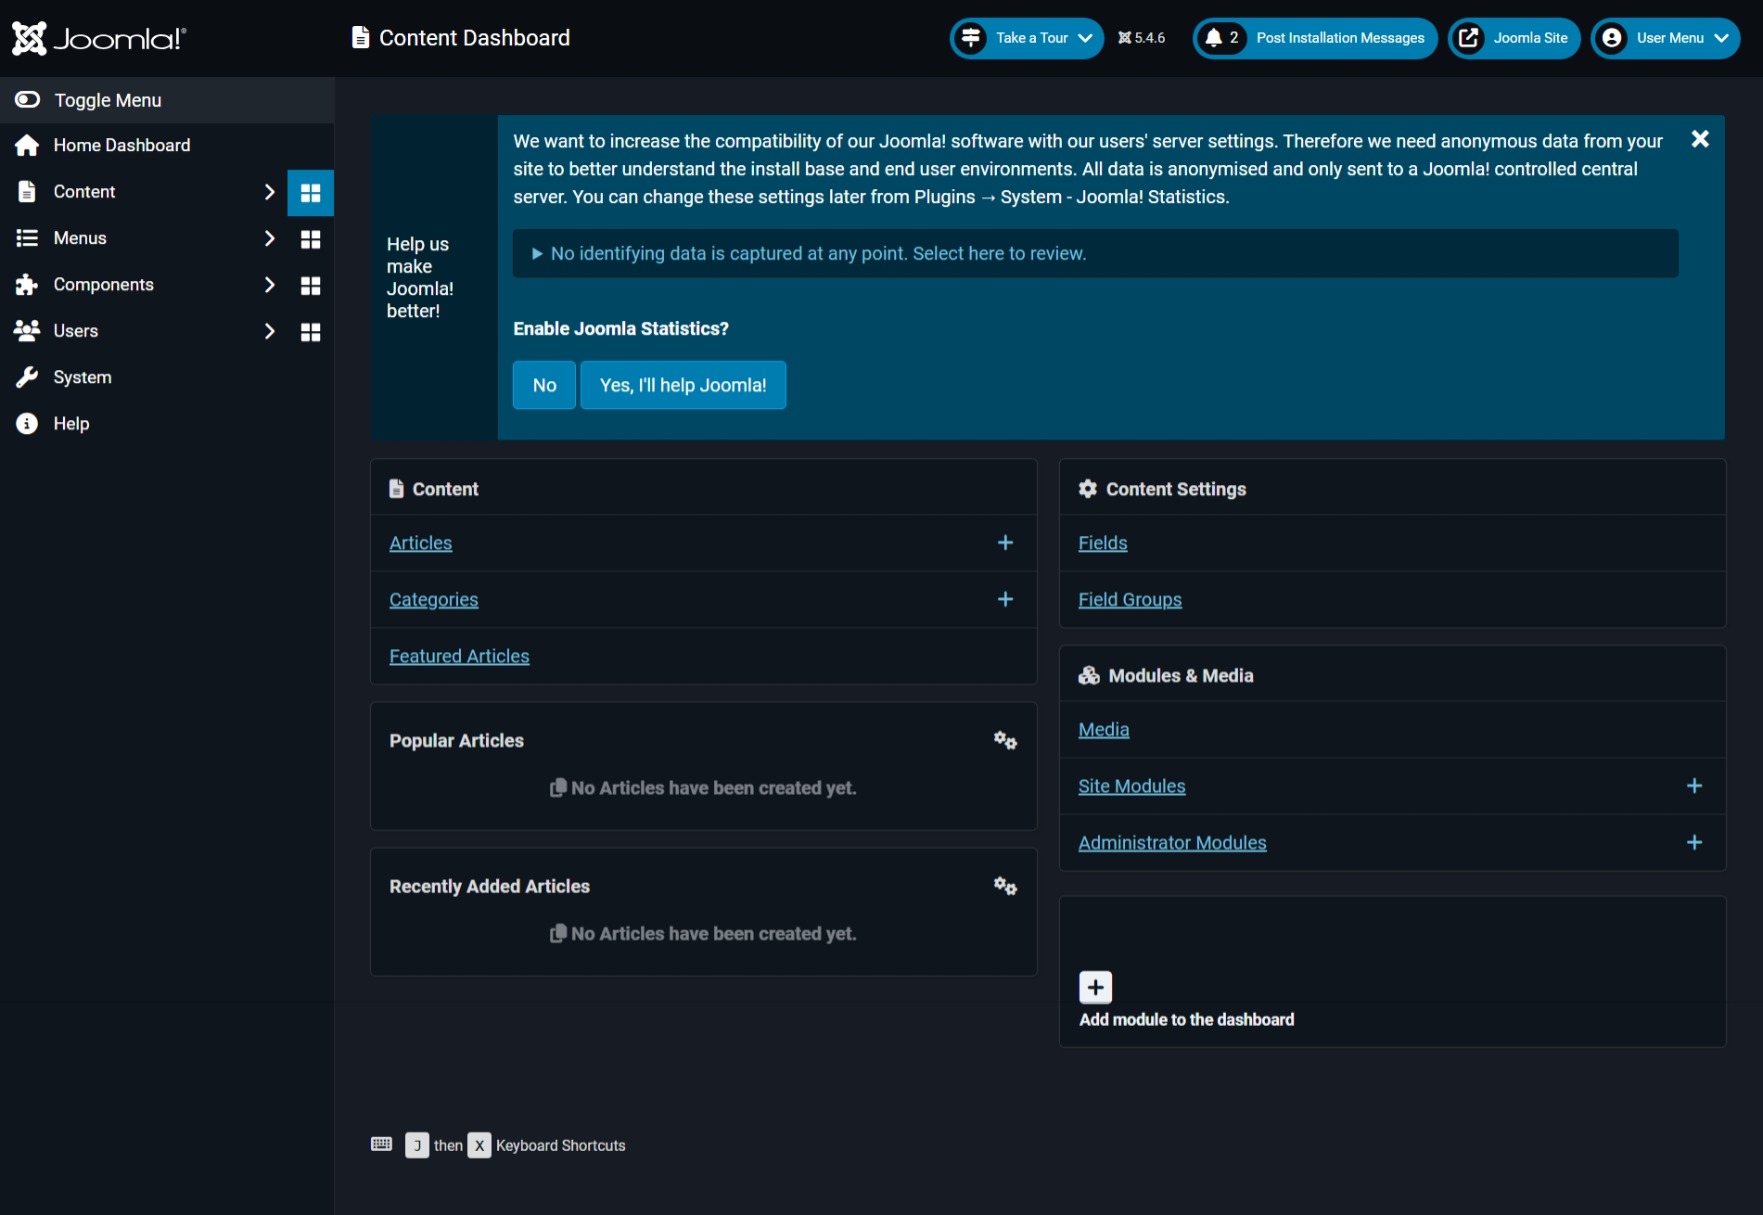Open the User Menu dropdown arrow
The height and width of the screenshot is (1215, 1763).
click(x=1721, y=38)
